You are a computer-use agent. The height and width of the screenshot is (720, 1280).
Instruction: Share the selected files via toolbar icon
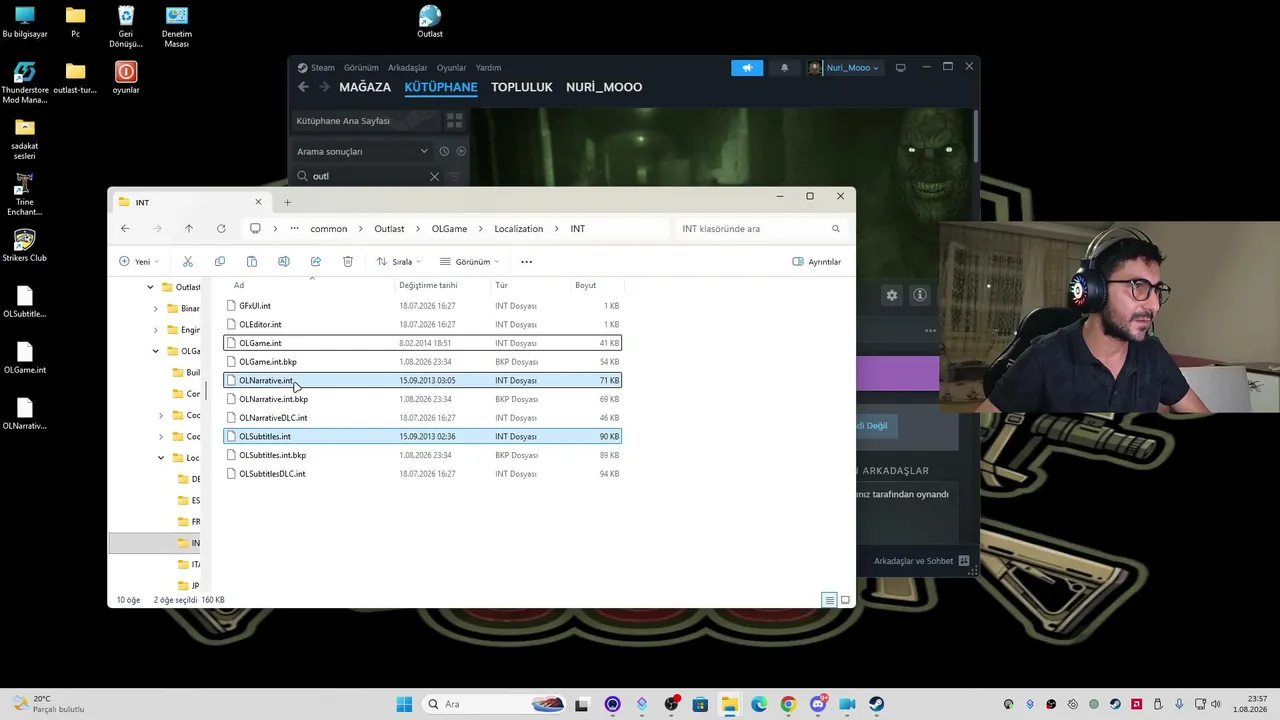316,262
